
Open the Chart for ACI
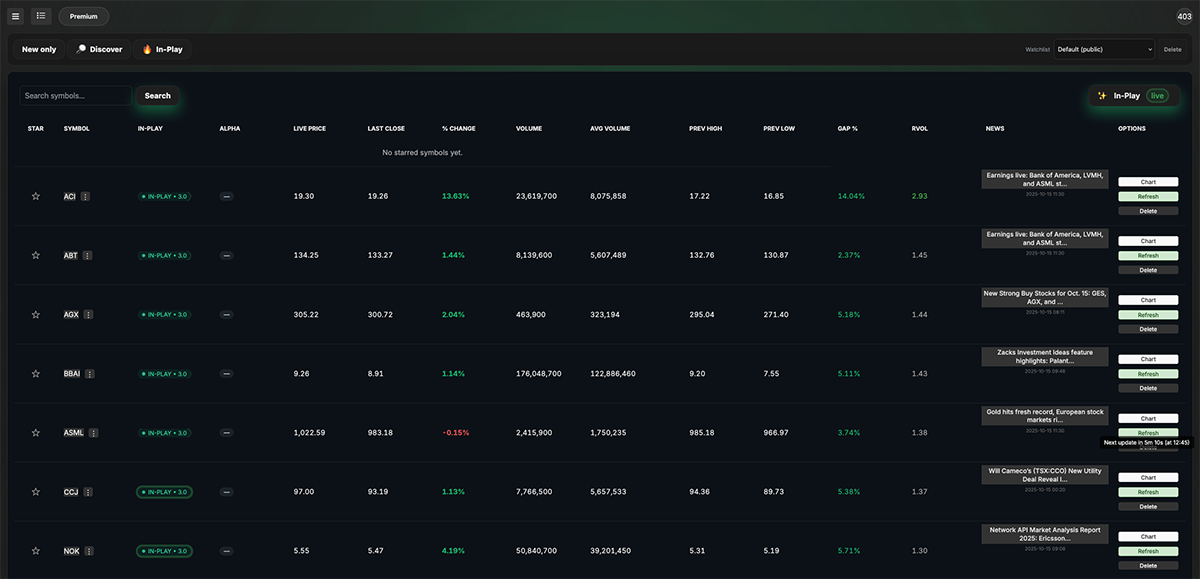pyautogui.click(x=1148, y=182)
